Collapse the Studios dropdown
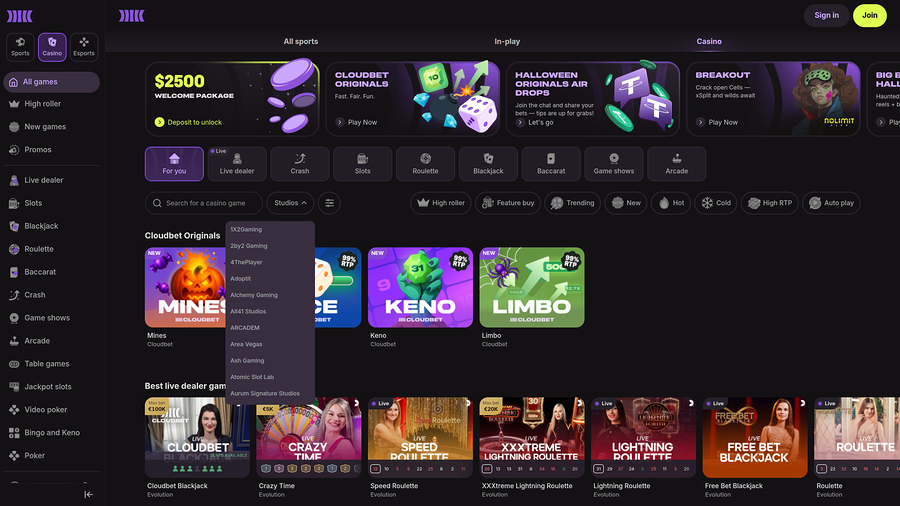Image resolution: width=900 pixels, height=506 pixels. coord(290,203)
